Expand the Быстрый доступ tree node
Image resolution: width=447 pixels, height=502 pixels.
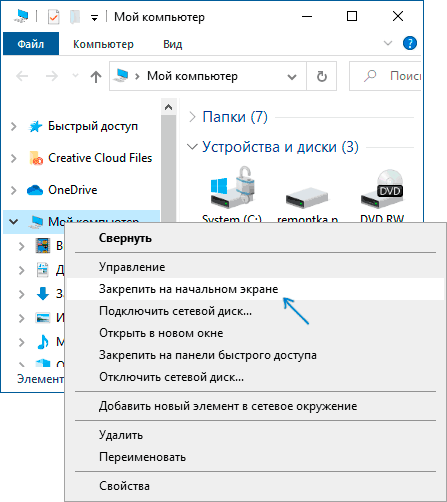pyautogui.click(x=14, y=126)
